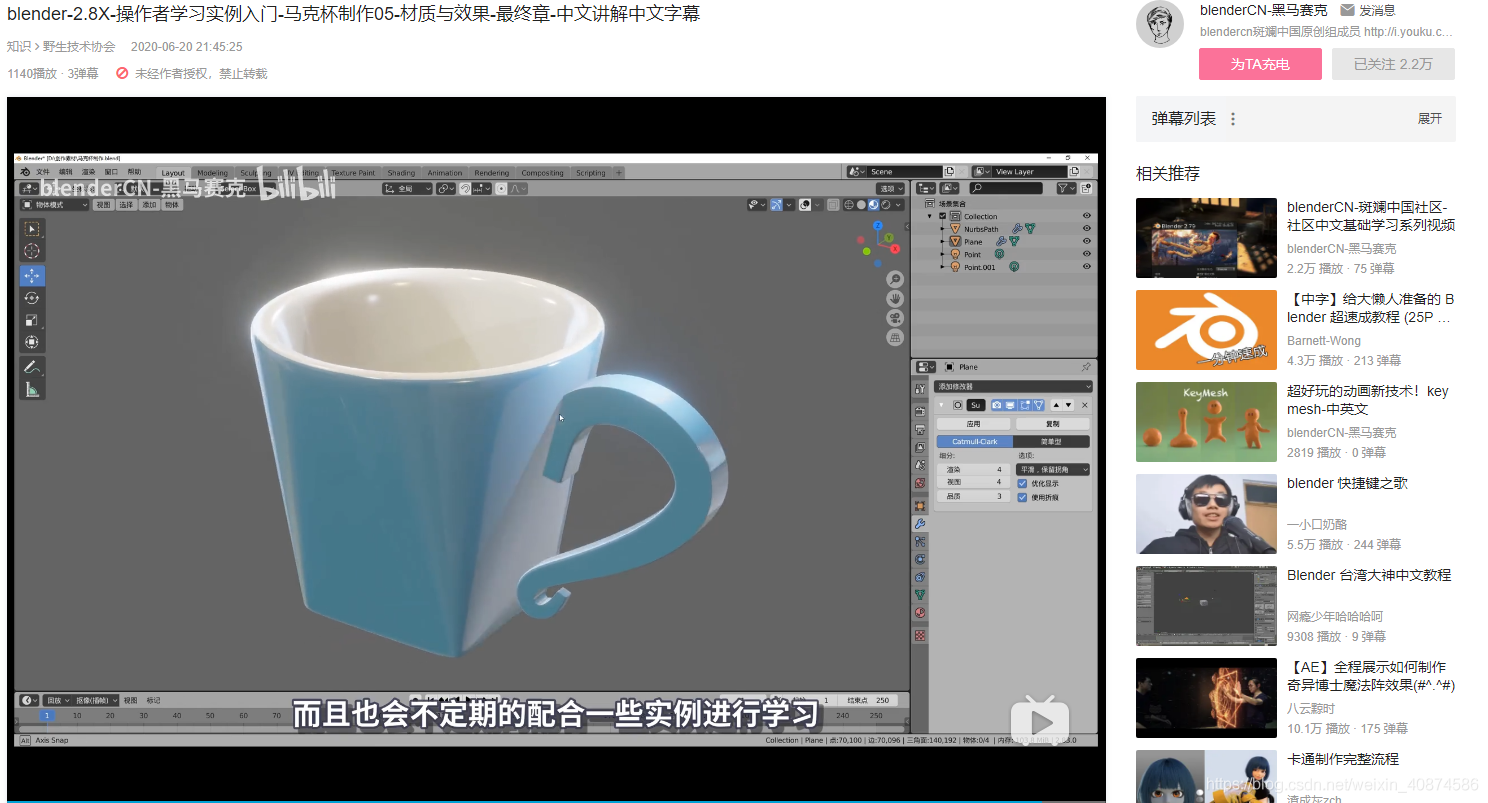The height and width of the screenshot is (803, 1488).
Task: Toggle X-ray mode in viewport header
Action: (x=833, y=205)
